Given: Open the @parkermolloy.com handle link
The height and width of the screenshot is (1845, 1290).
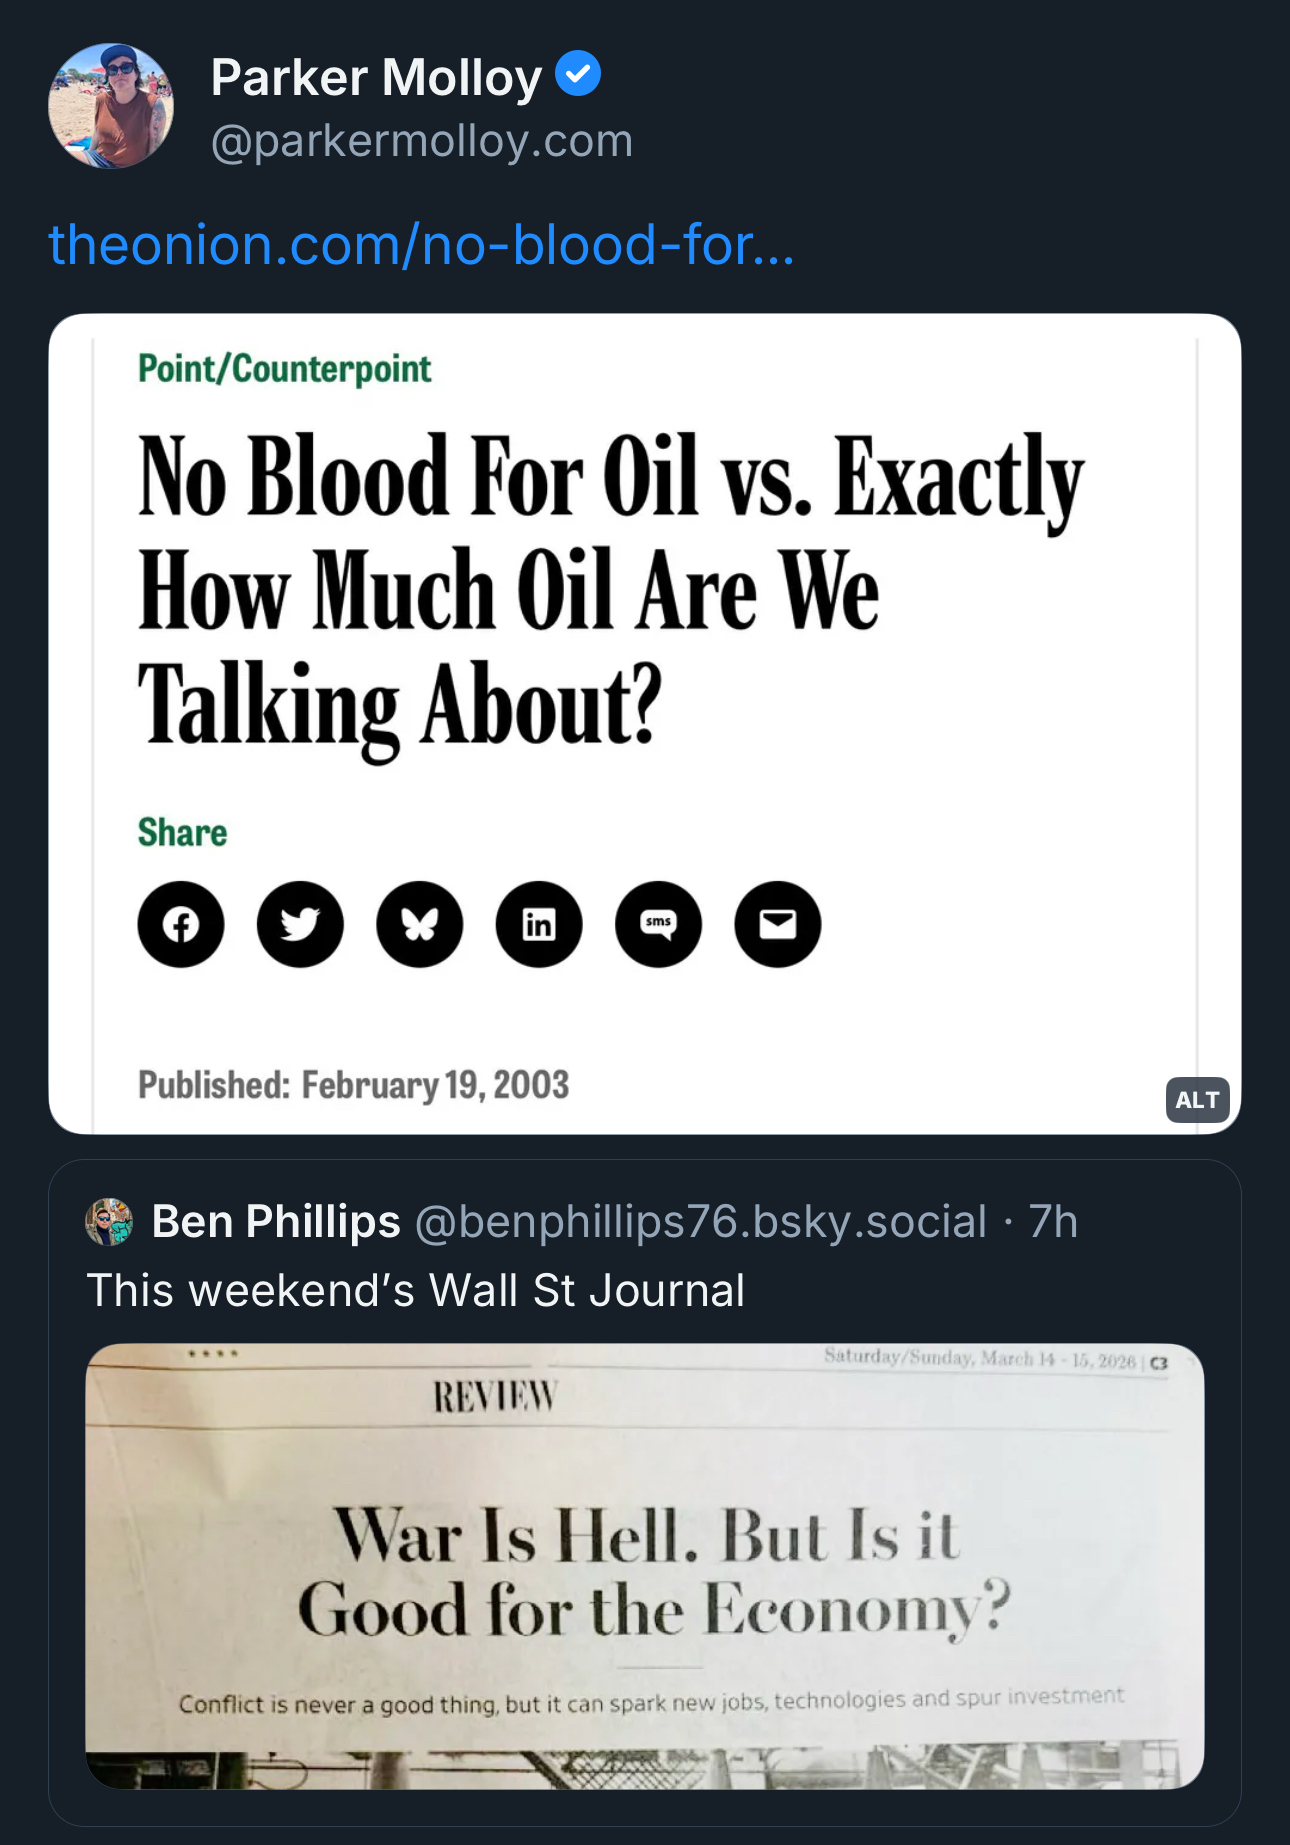Looking at the screenshot, I should 421,141.
